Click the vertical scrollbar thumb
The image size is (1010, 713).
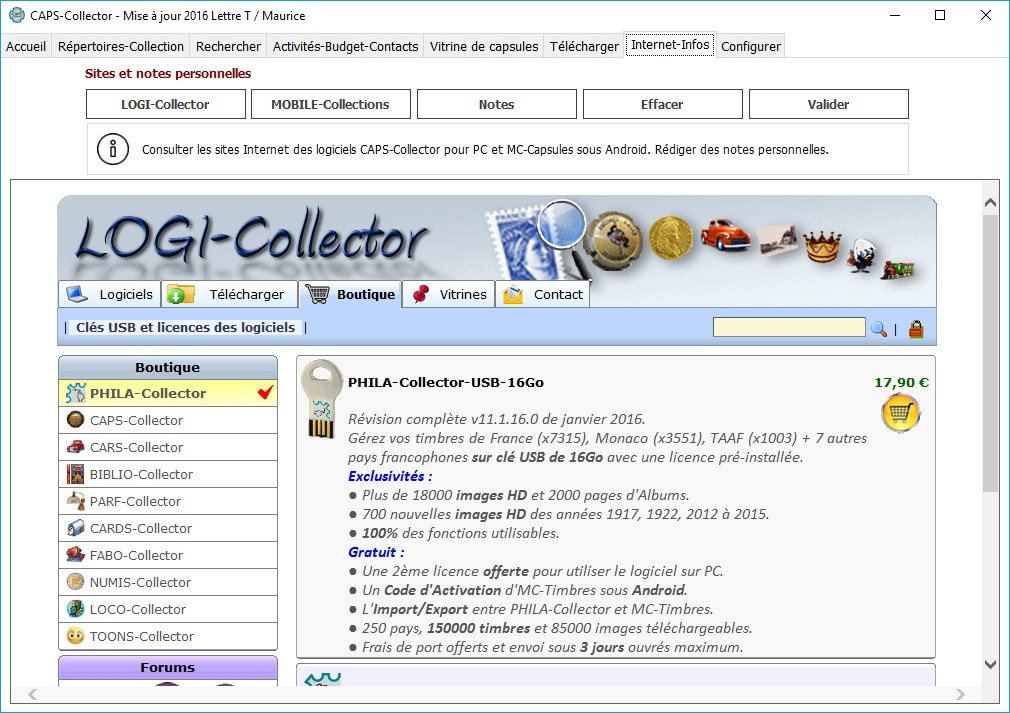click(991, 354)
